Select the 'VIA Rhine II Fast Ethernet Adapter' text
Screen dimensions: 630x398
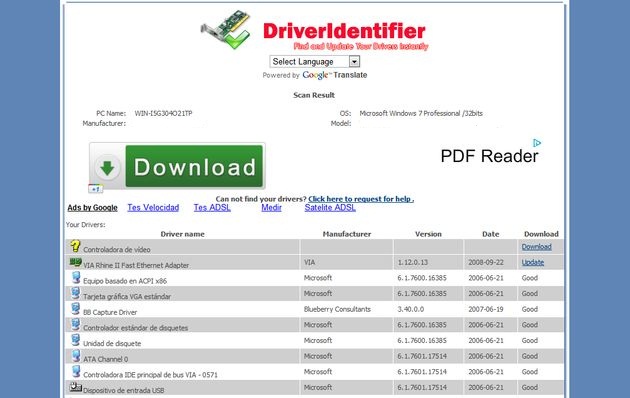[x=136, y=265]
